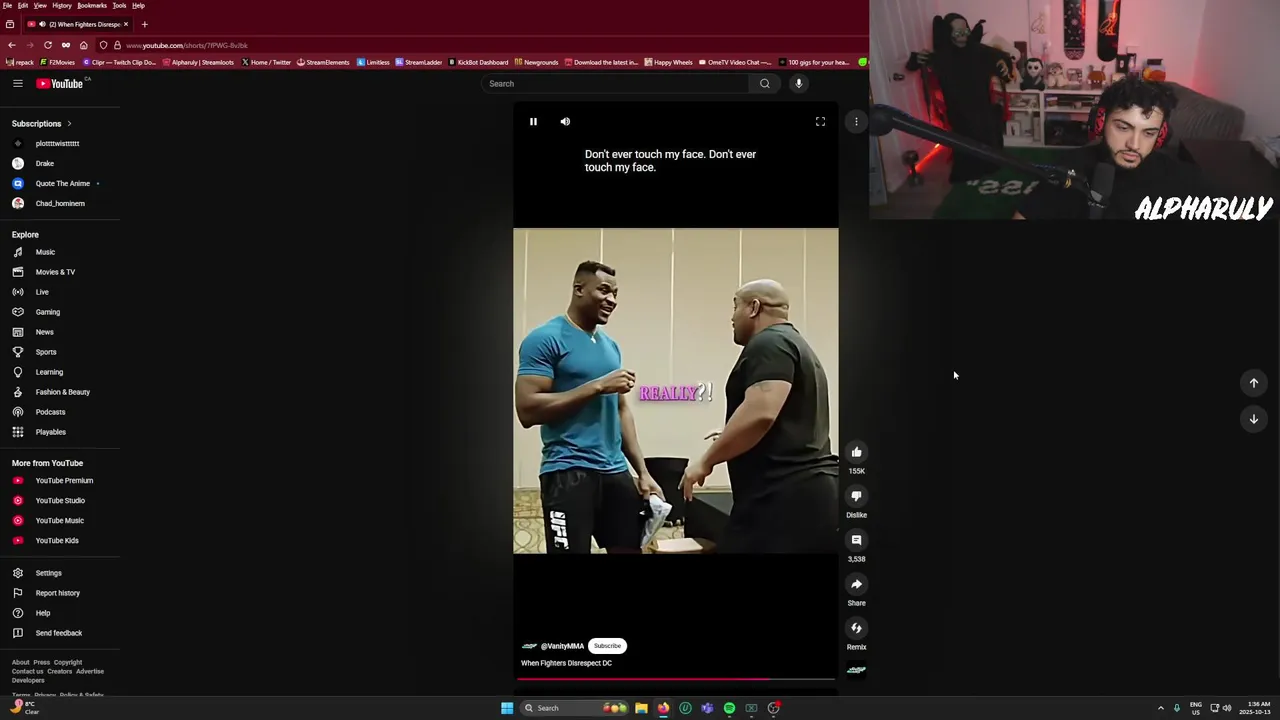The image size is (1280, 720).
Task: Open YouTube Kids
Action: 57,540
